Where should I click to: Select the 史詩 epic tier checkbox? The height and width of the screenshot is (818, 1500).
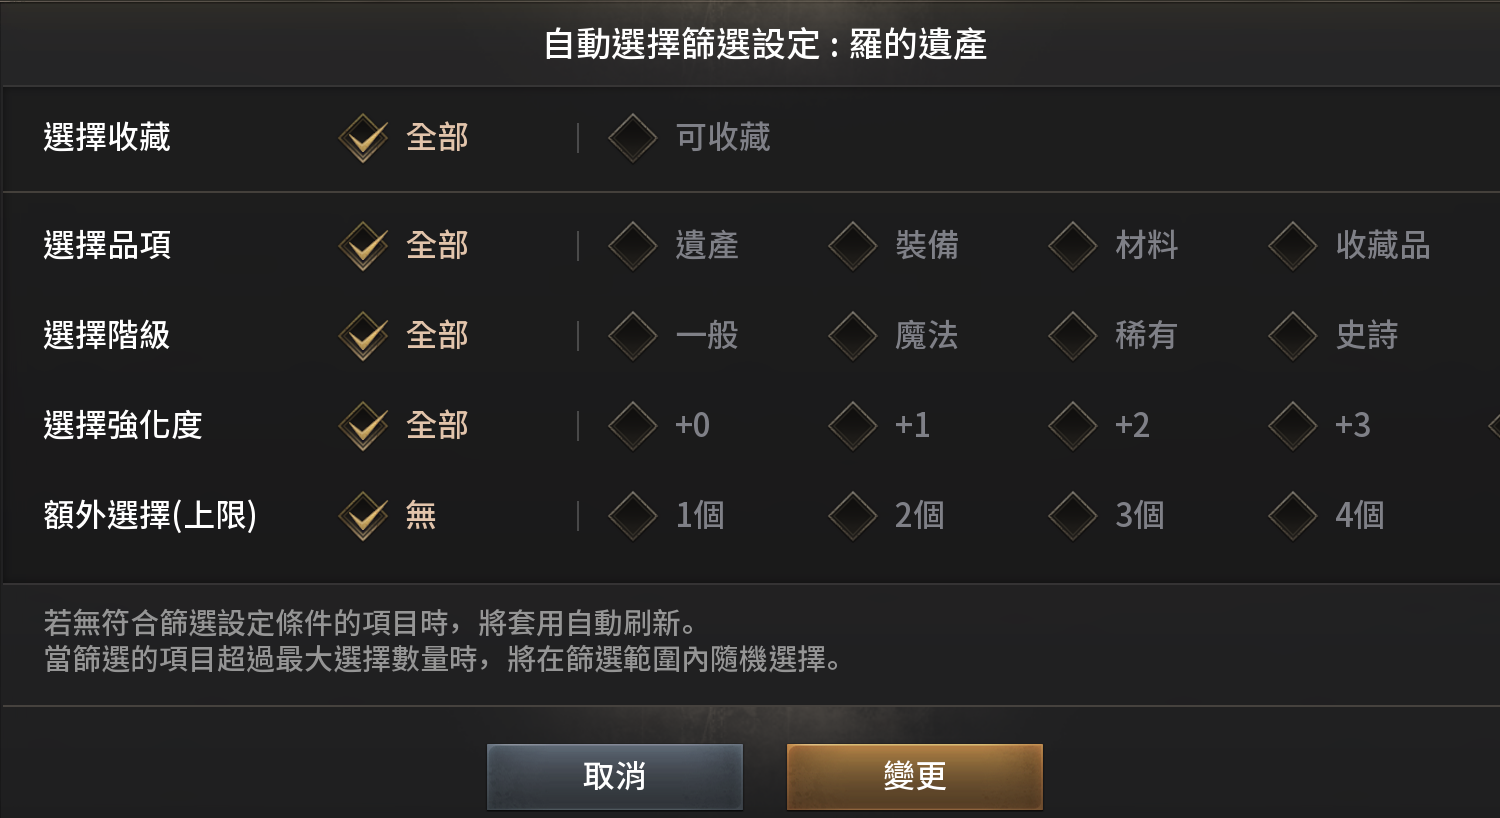[1293, 336]
